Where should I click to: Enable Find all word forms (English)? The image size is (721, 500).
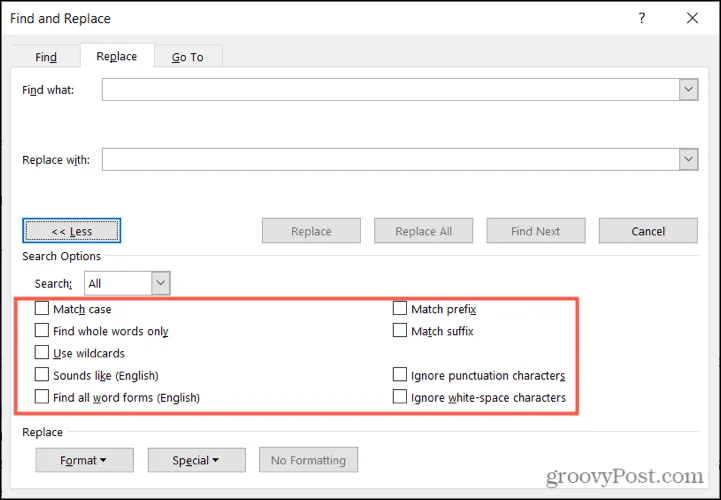[x=42, y=397]
